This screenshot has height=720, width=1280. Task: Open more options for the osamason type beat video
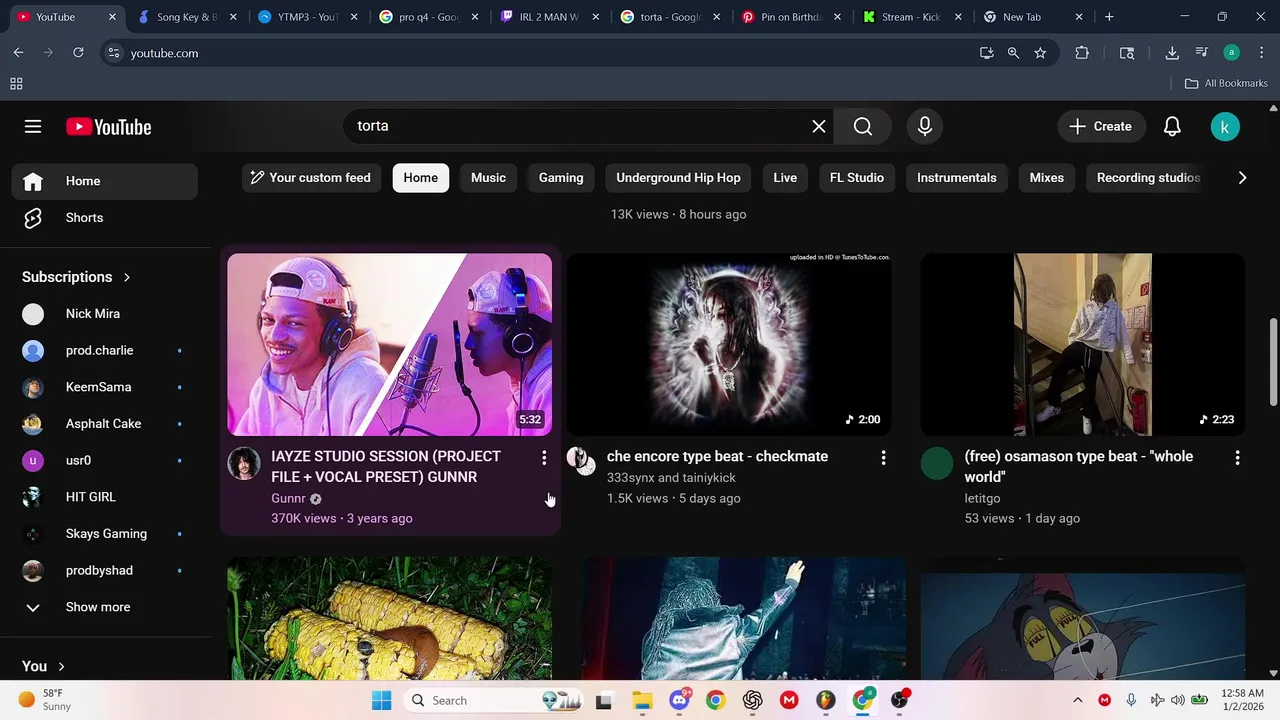pyautogui.click(x=1237, y=458)
